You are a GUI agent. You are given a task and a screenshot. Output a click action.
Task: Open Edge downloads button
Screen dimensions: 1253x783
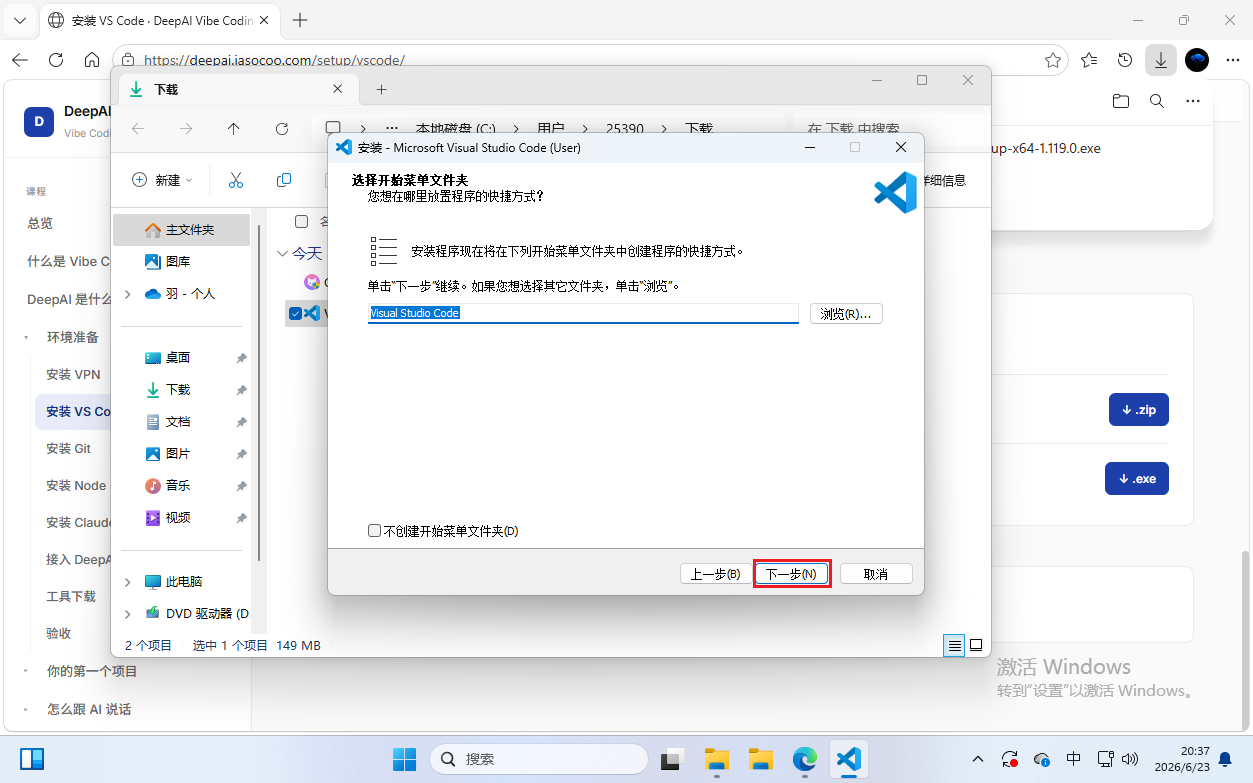(1160, 60)
